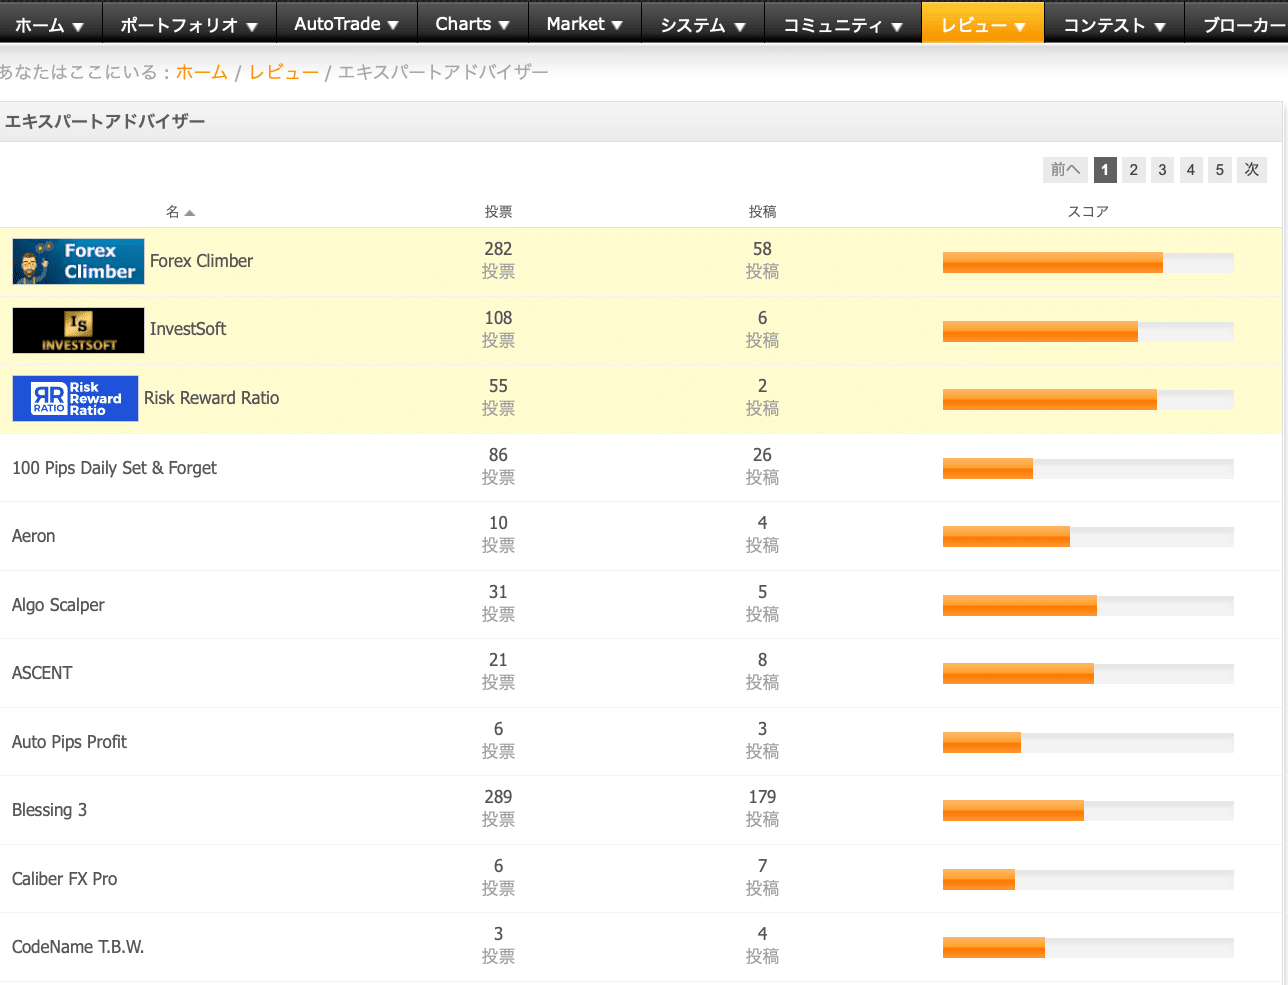Open the ASCENT expert advisor
1288x985 pixels.
coord(42,673)
